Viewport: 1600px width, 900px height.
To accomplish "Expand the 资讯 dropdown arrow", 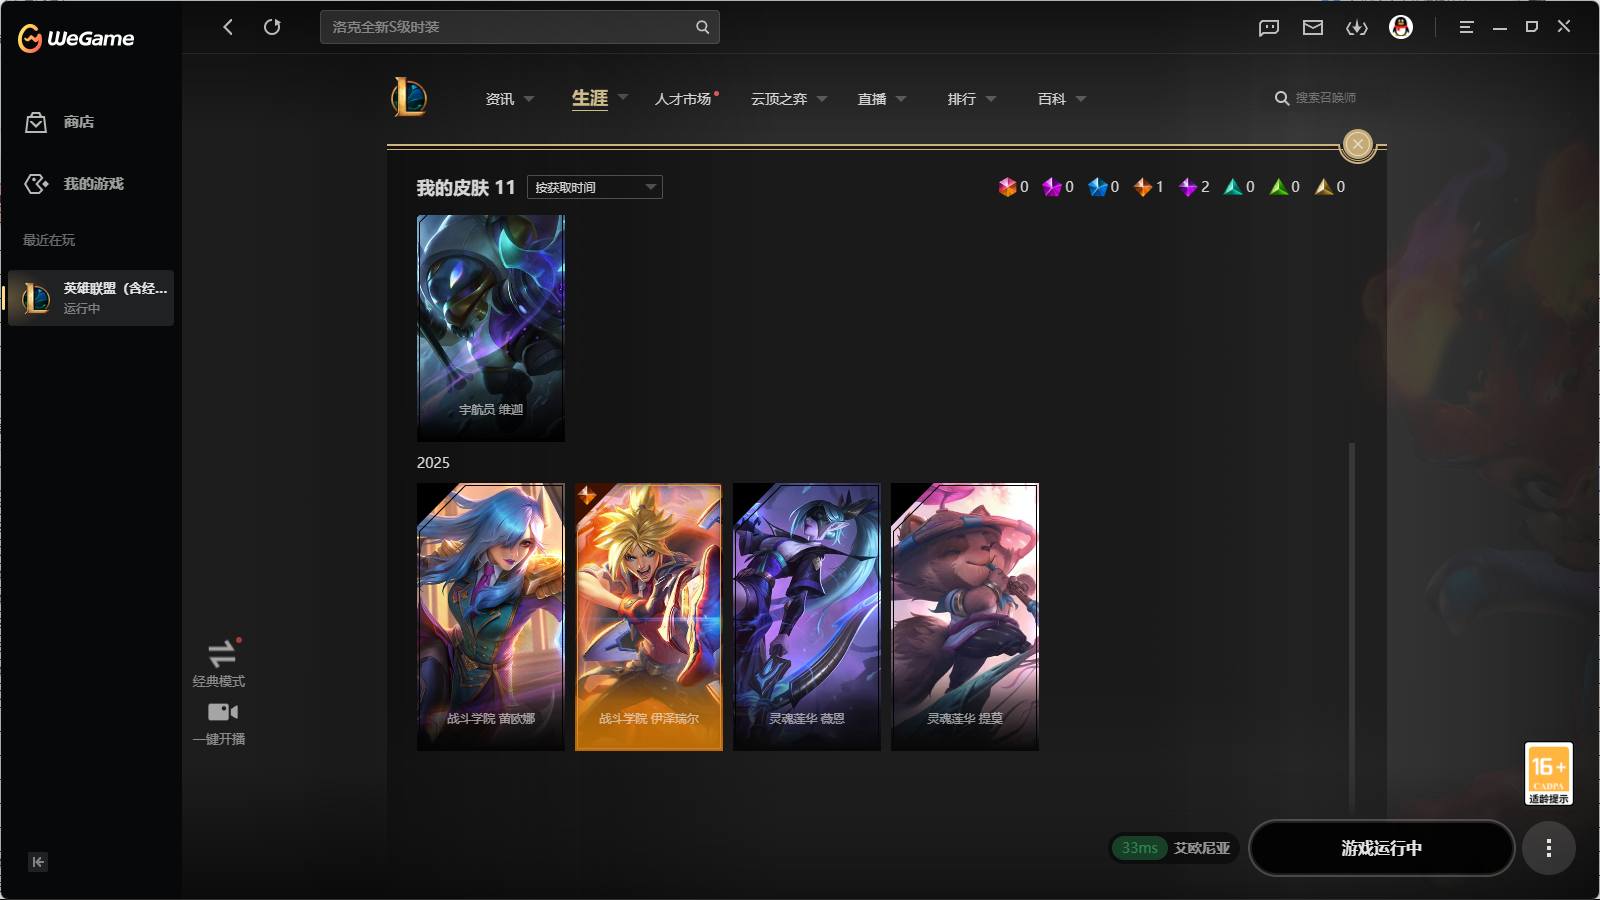I will pyautogui.click(x=529, y=99).
